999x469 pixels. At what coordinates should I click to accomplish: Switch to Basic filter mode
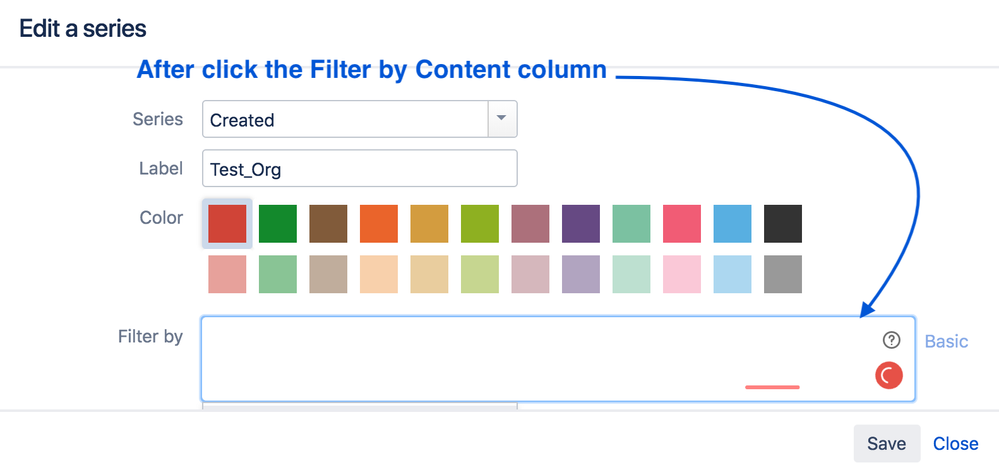[x=946, y=342]
